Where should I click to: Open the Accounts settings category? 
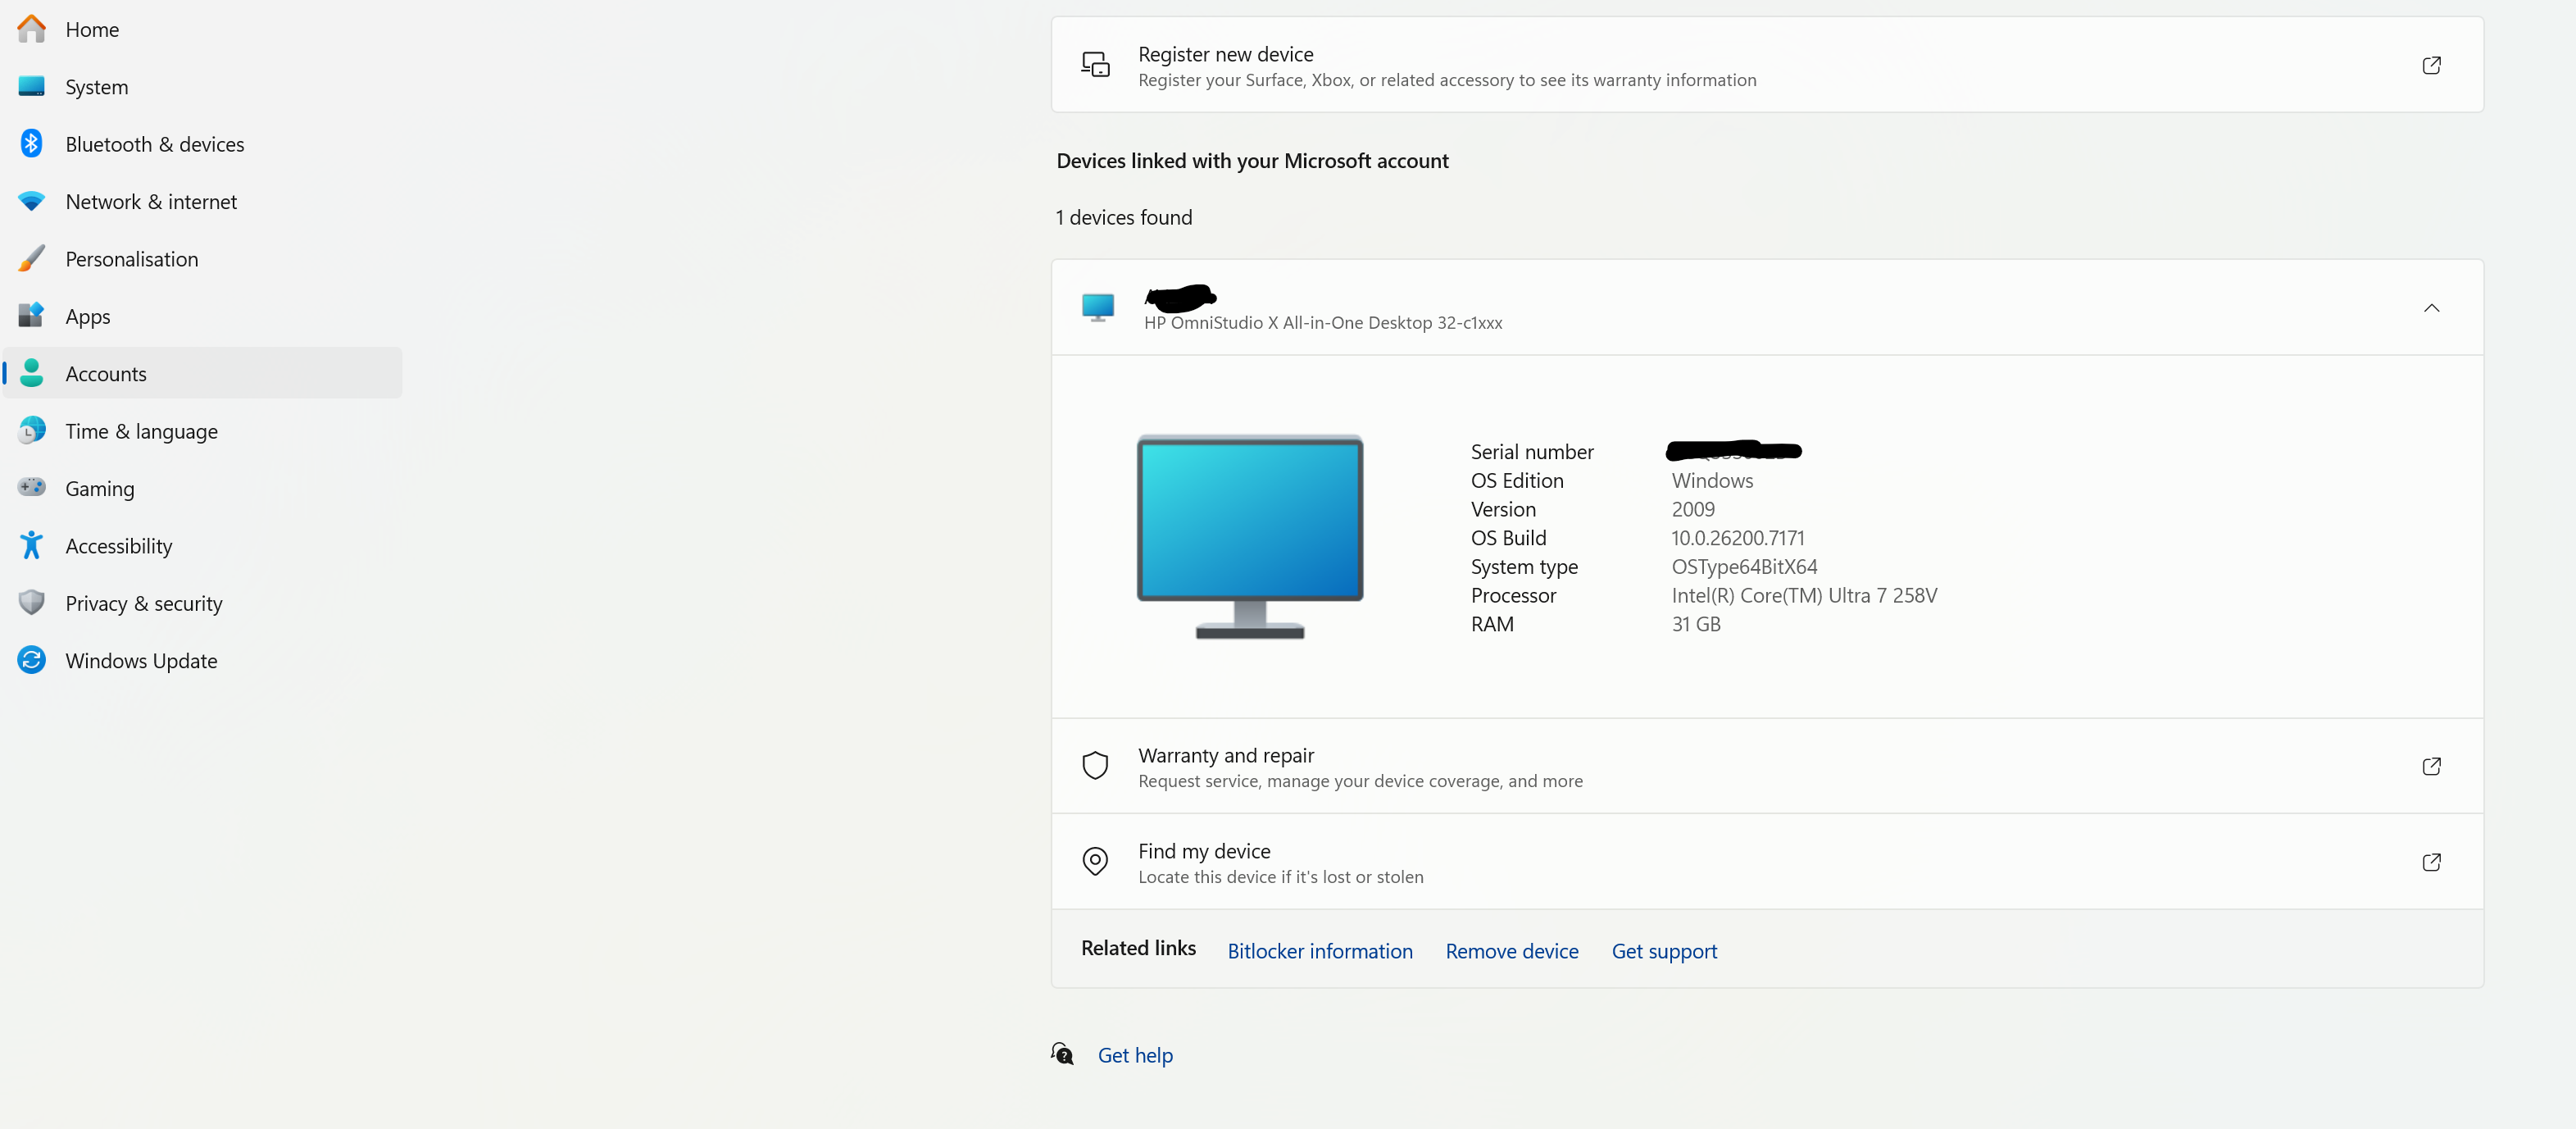click(106, 374)
